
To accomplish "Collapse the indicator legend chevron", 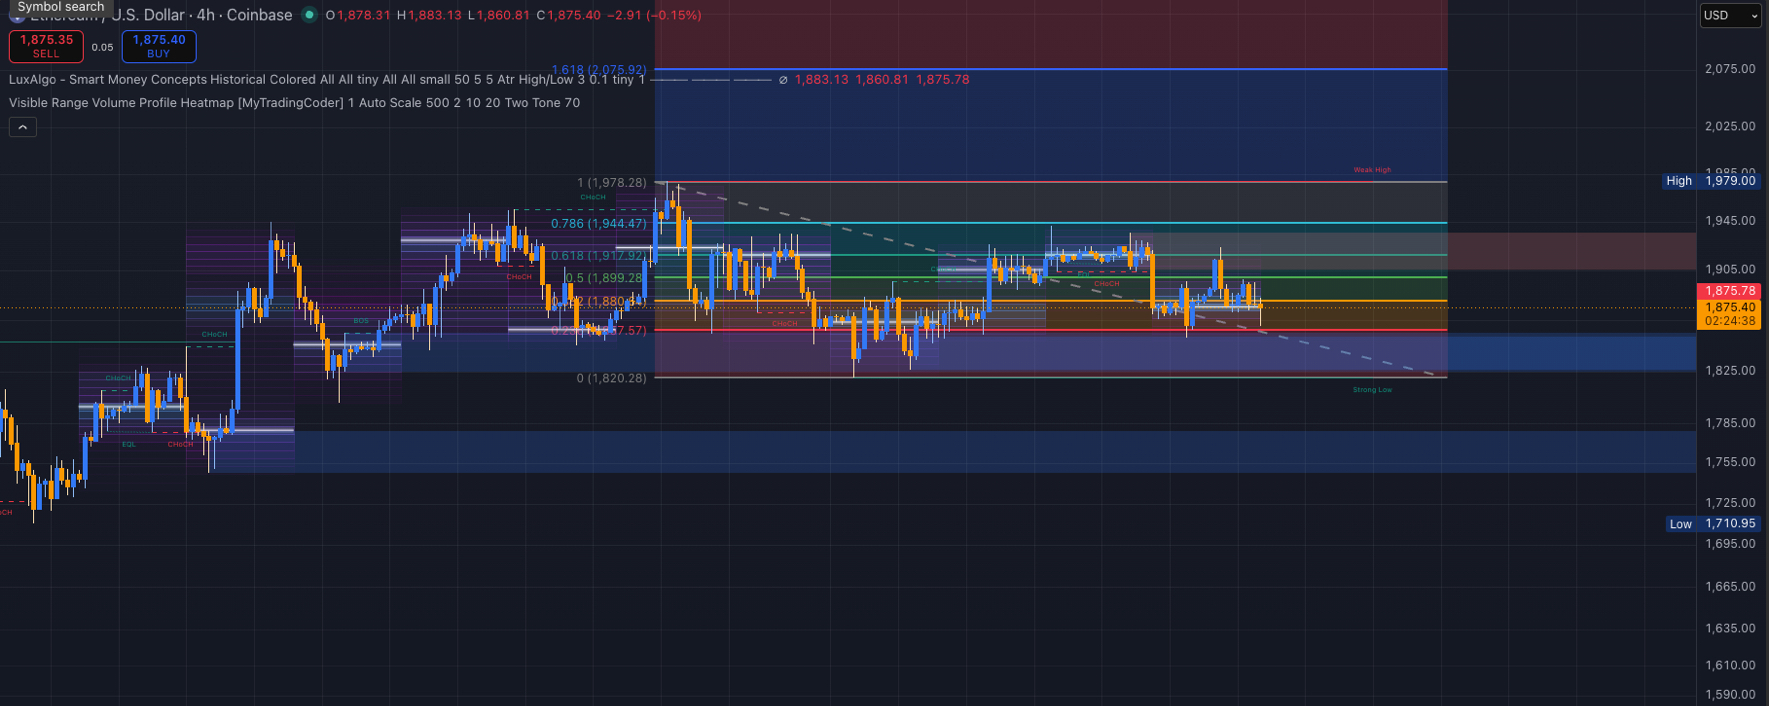I will pyautogui.click(x=23, y=127).
